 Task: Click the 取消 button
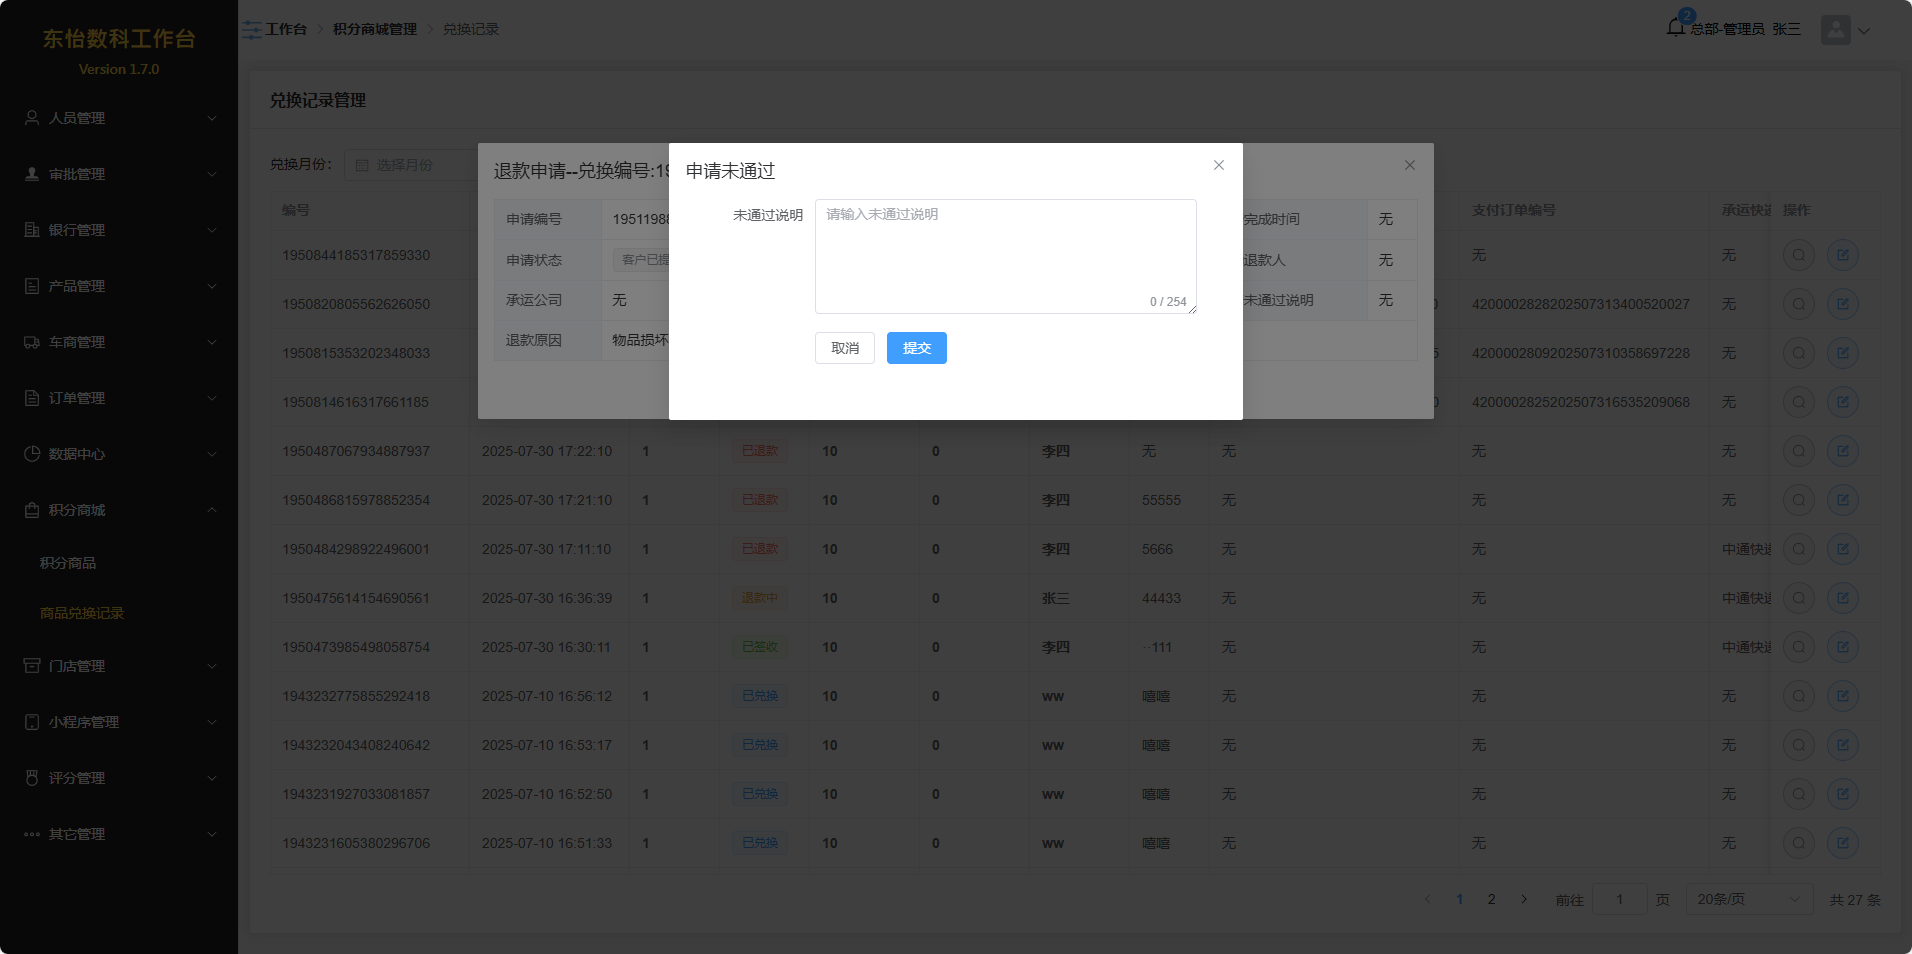pos(844,348)
